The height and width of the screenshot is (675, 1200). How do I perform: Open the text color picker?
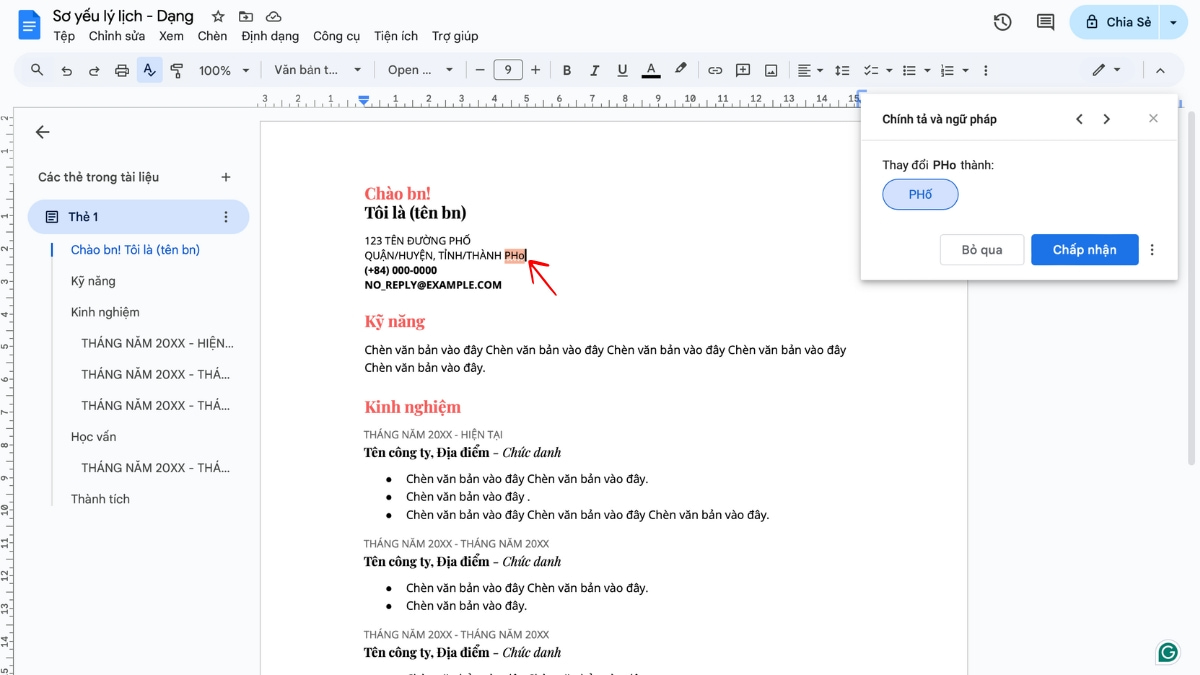(651, 70)
